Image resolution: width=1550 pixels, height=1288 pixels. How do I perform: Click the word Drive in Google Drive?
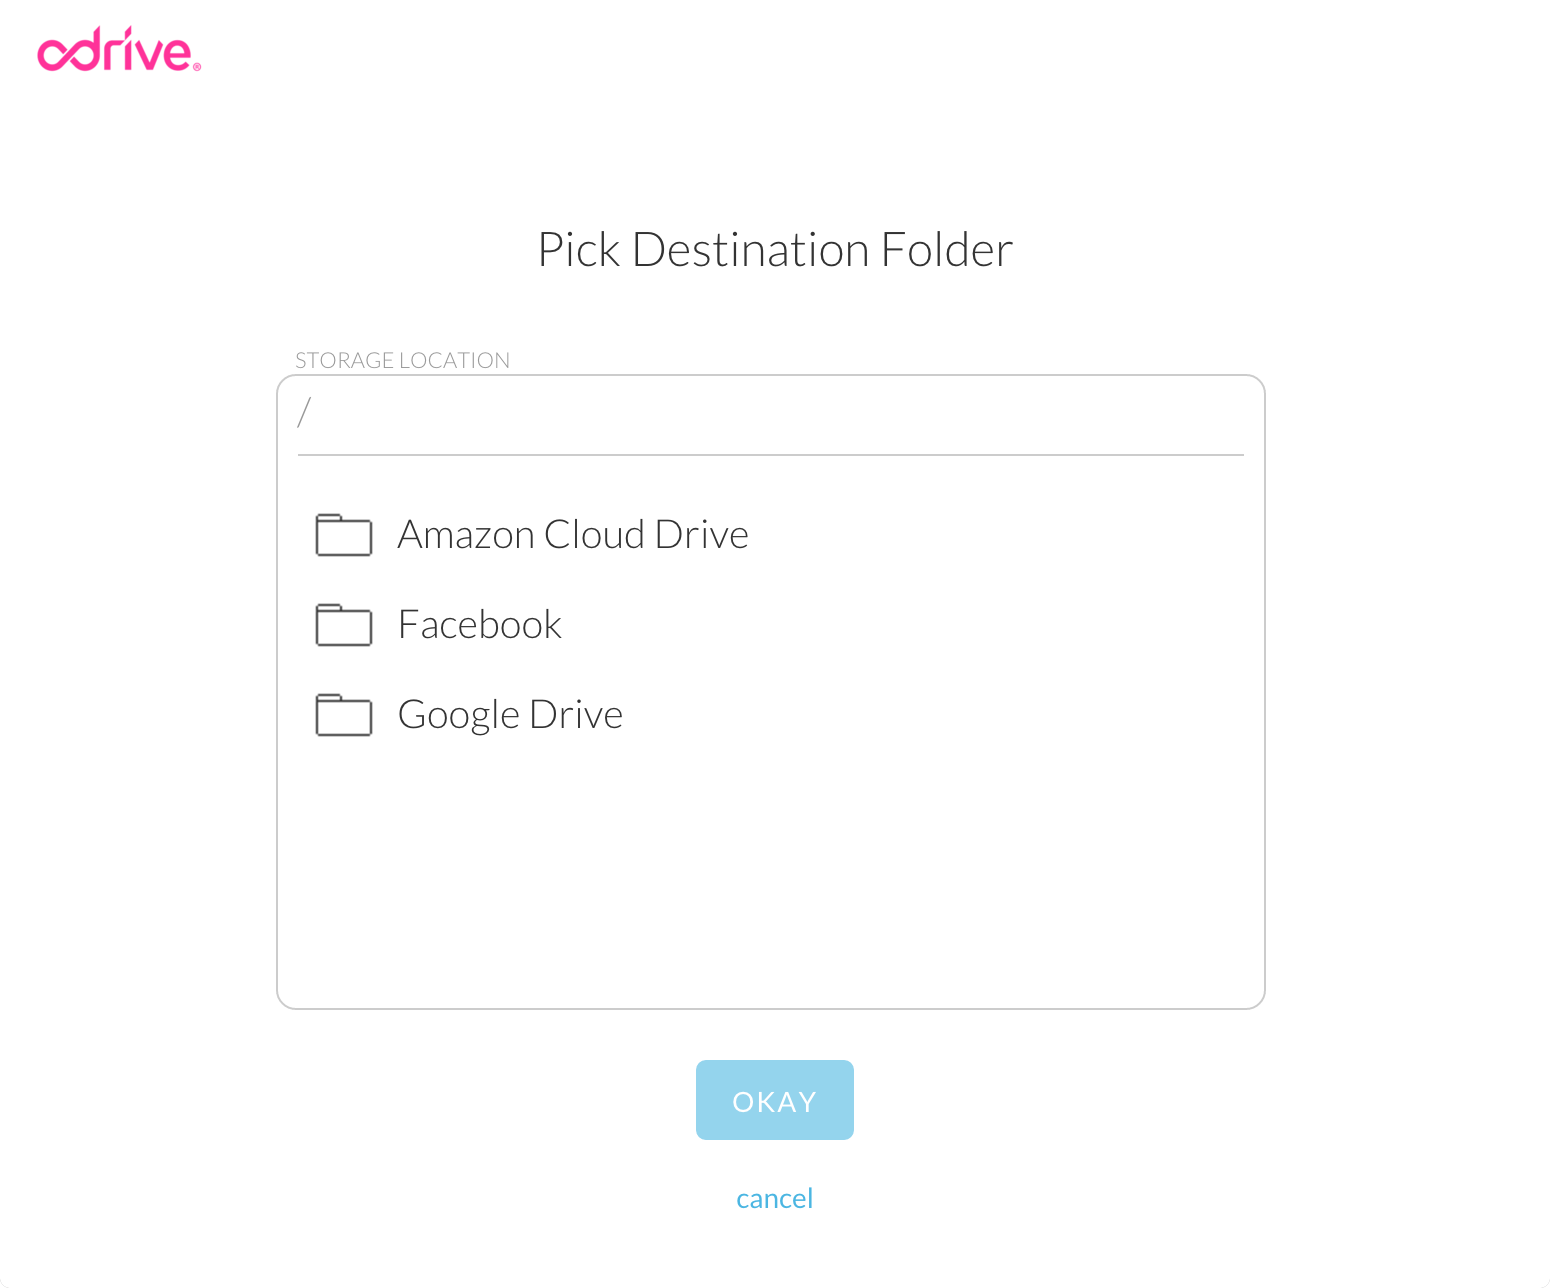576,715
